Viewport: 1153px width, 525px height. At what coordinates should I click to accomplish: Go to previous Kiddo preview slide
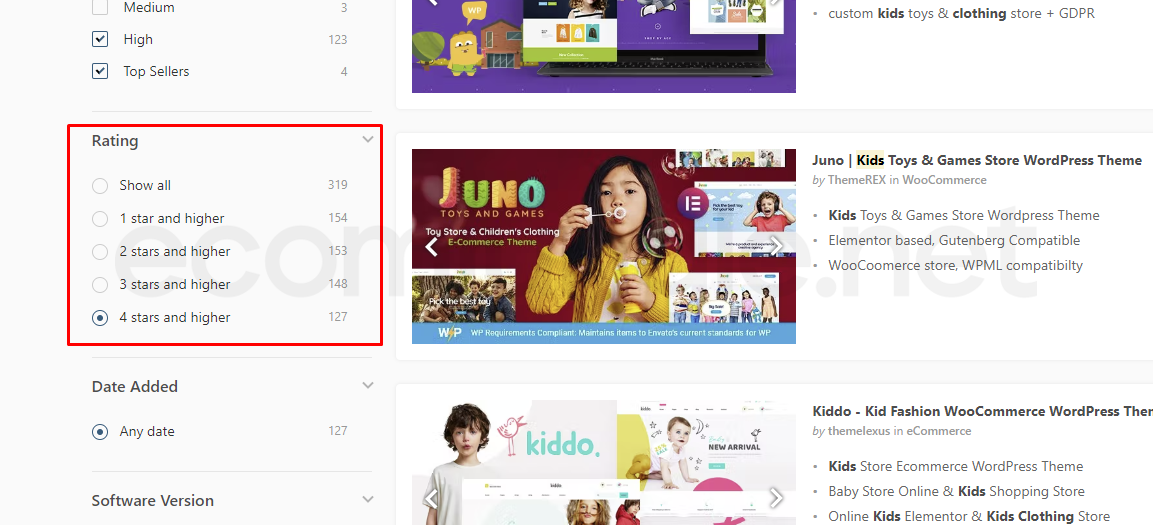pyautogui.click(x=432, y=498)
